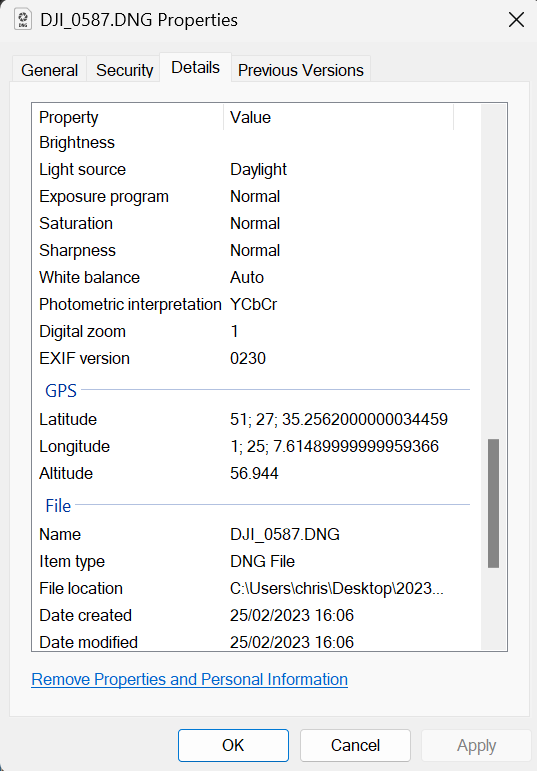Click the vertical scrollbar thumb
Image resolution: width=537 pixels, height=771 pixels.
(x=493, y=503)
